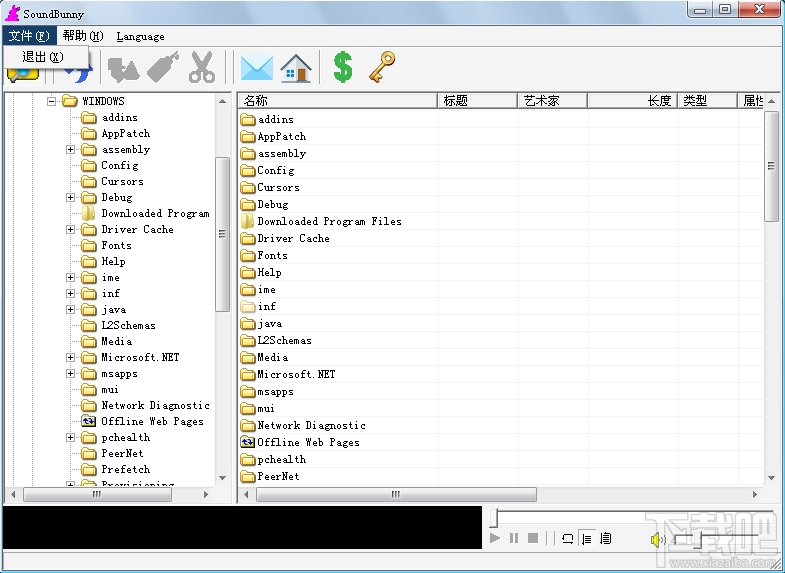The width and height of the screenshot is (785, 573).
Task: Open the 文件(F) menu
Action: (29, 36)
